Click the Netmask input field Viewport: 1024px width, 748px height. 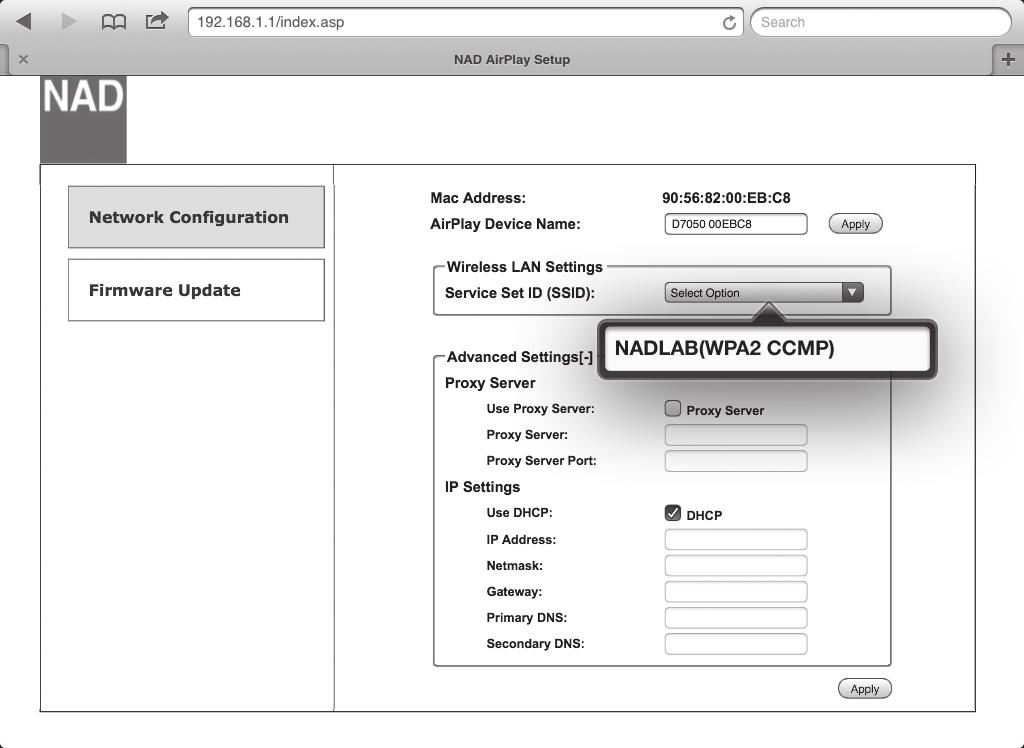click(735, 566)
